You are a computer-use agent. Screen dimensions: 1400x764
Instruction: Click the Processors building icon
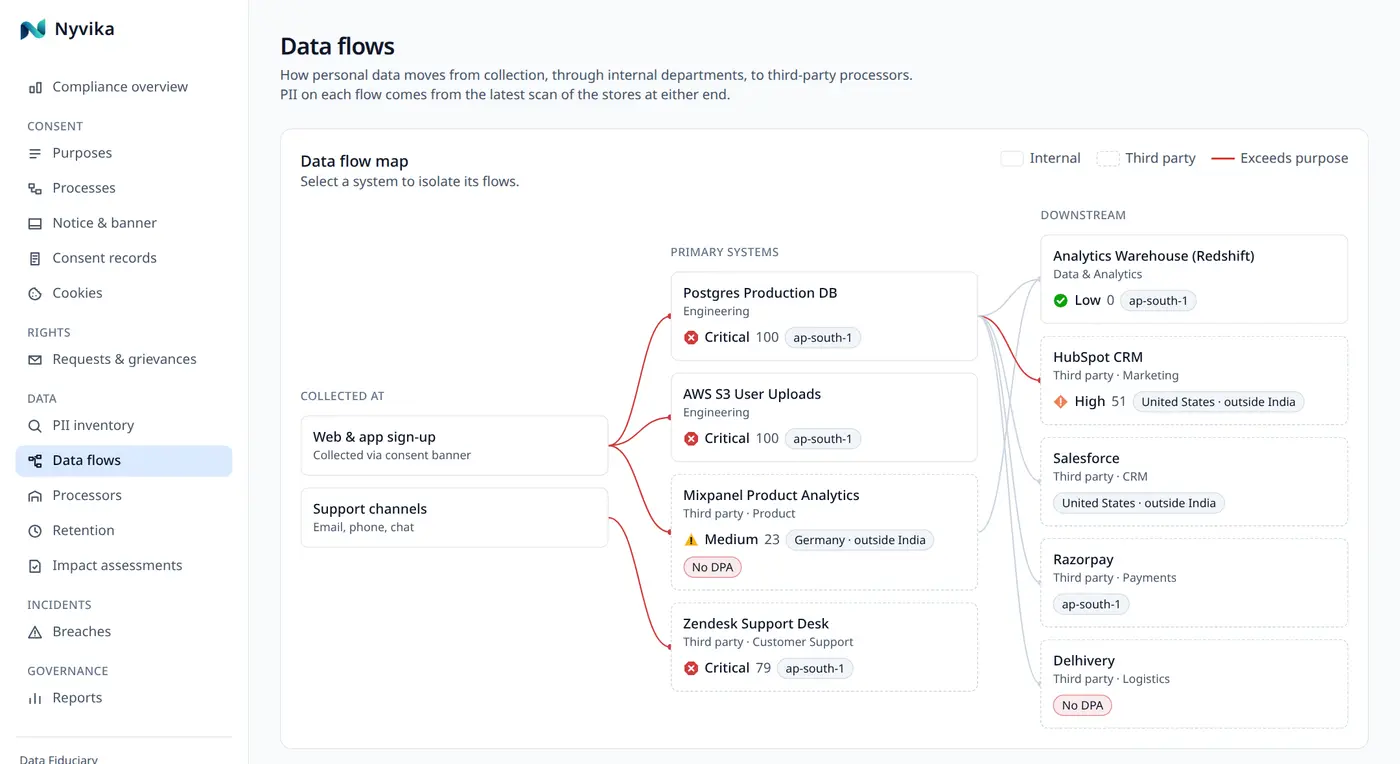[35, 495]
